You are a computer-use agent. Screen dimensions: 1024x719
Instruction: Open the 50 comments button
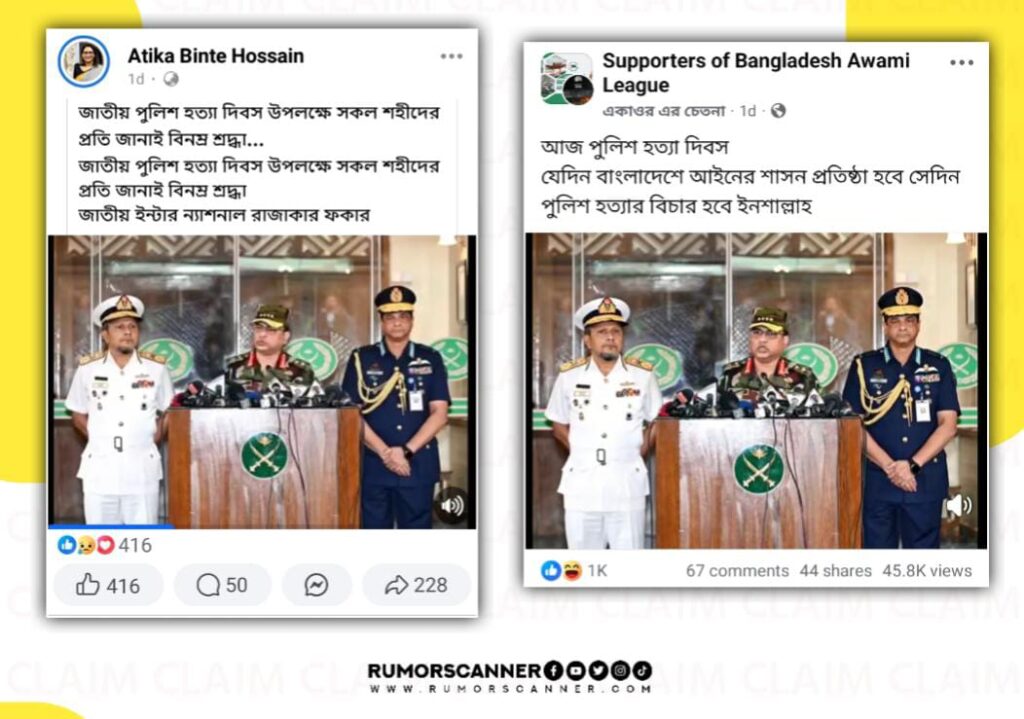pyautogui.click(x=222, y=585)
